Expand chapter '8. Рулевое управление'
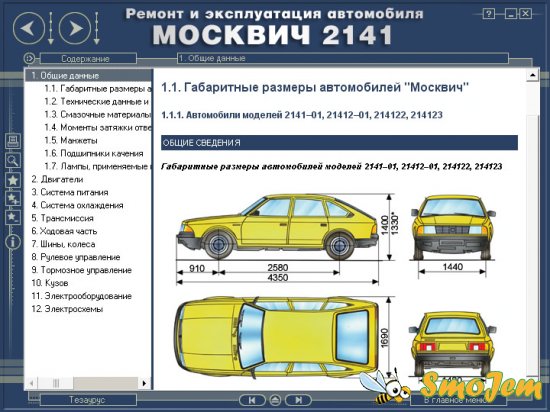 click(x=76, y=257)
